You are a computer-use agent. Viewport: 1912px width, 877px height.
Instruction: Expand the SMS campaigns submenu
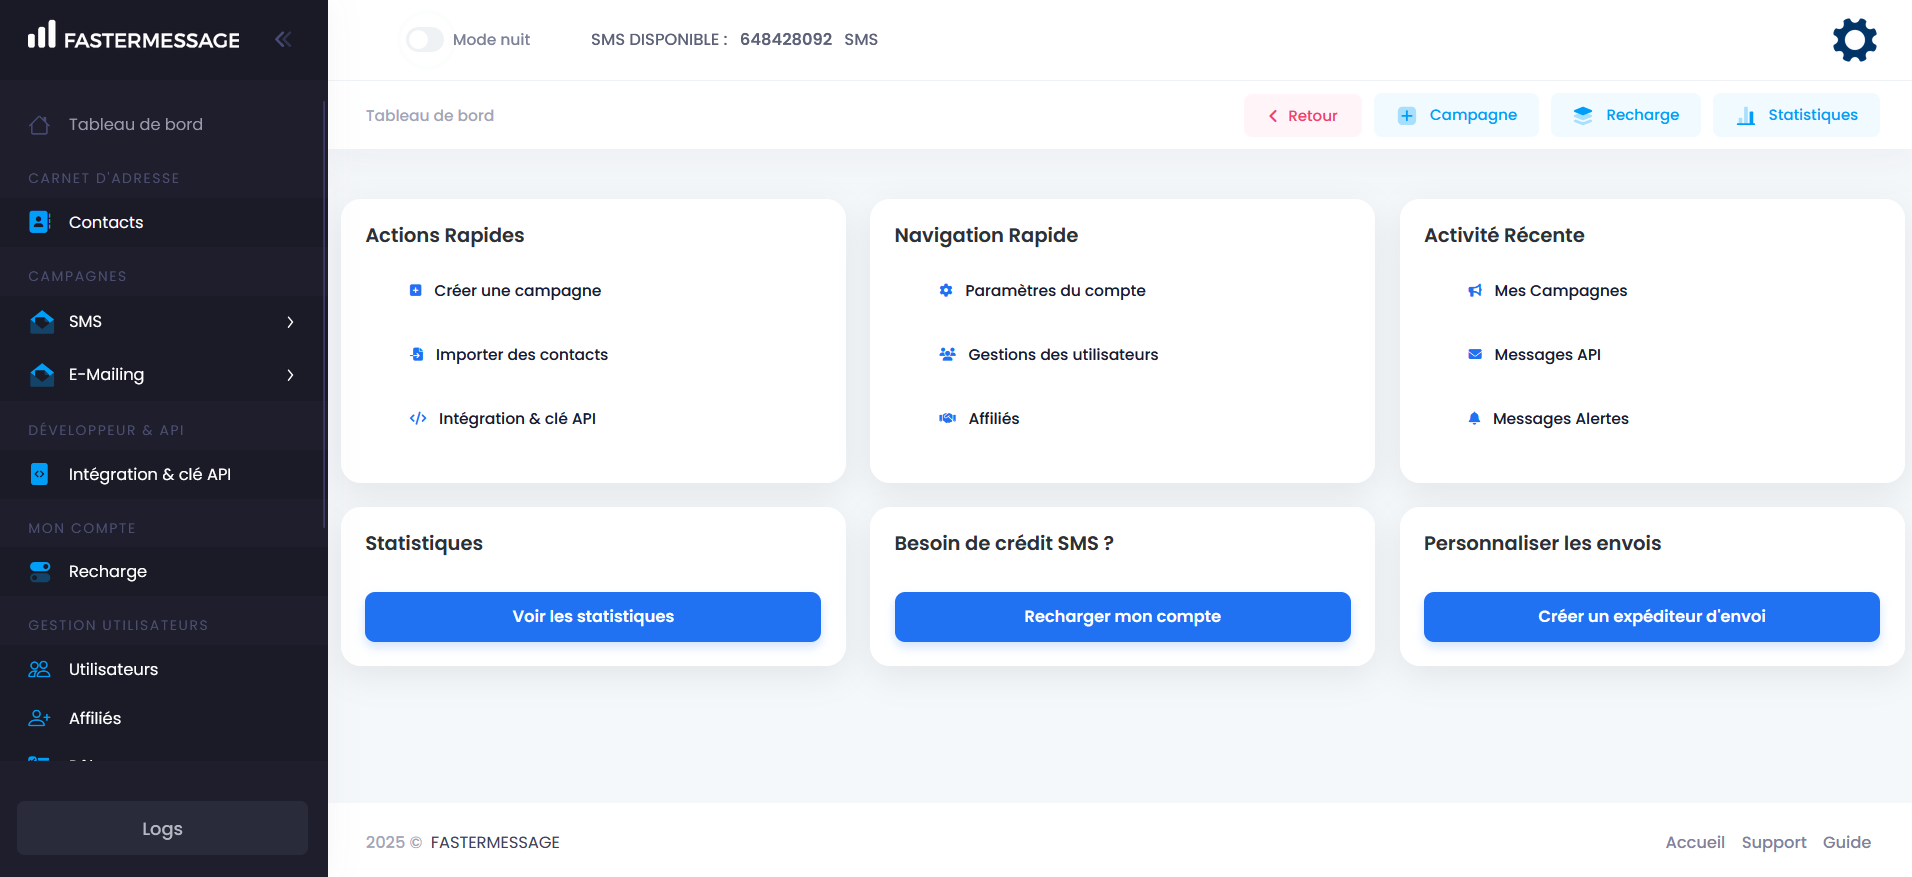290,322
